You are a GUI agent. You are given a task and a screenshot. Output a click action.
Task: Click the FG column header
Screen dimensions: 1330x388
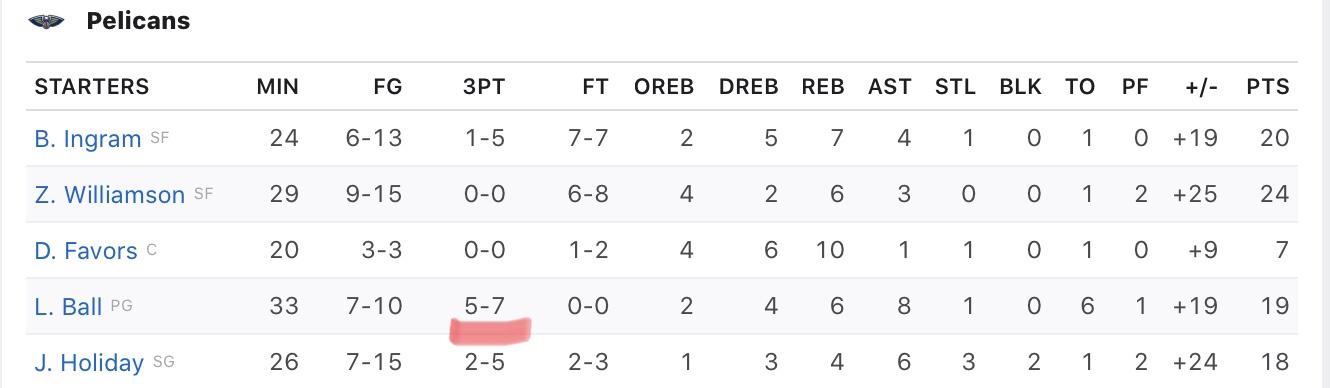click(387, 87)
